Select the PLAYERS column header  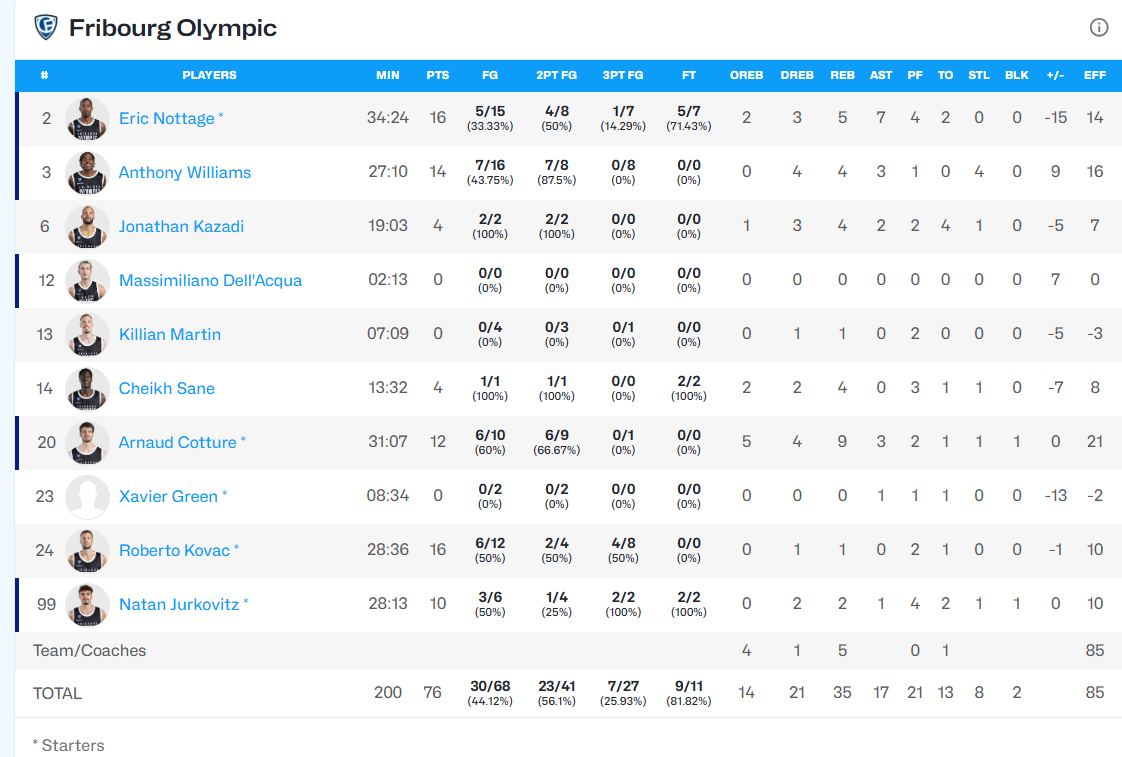tap(209, 75)
